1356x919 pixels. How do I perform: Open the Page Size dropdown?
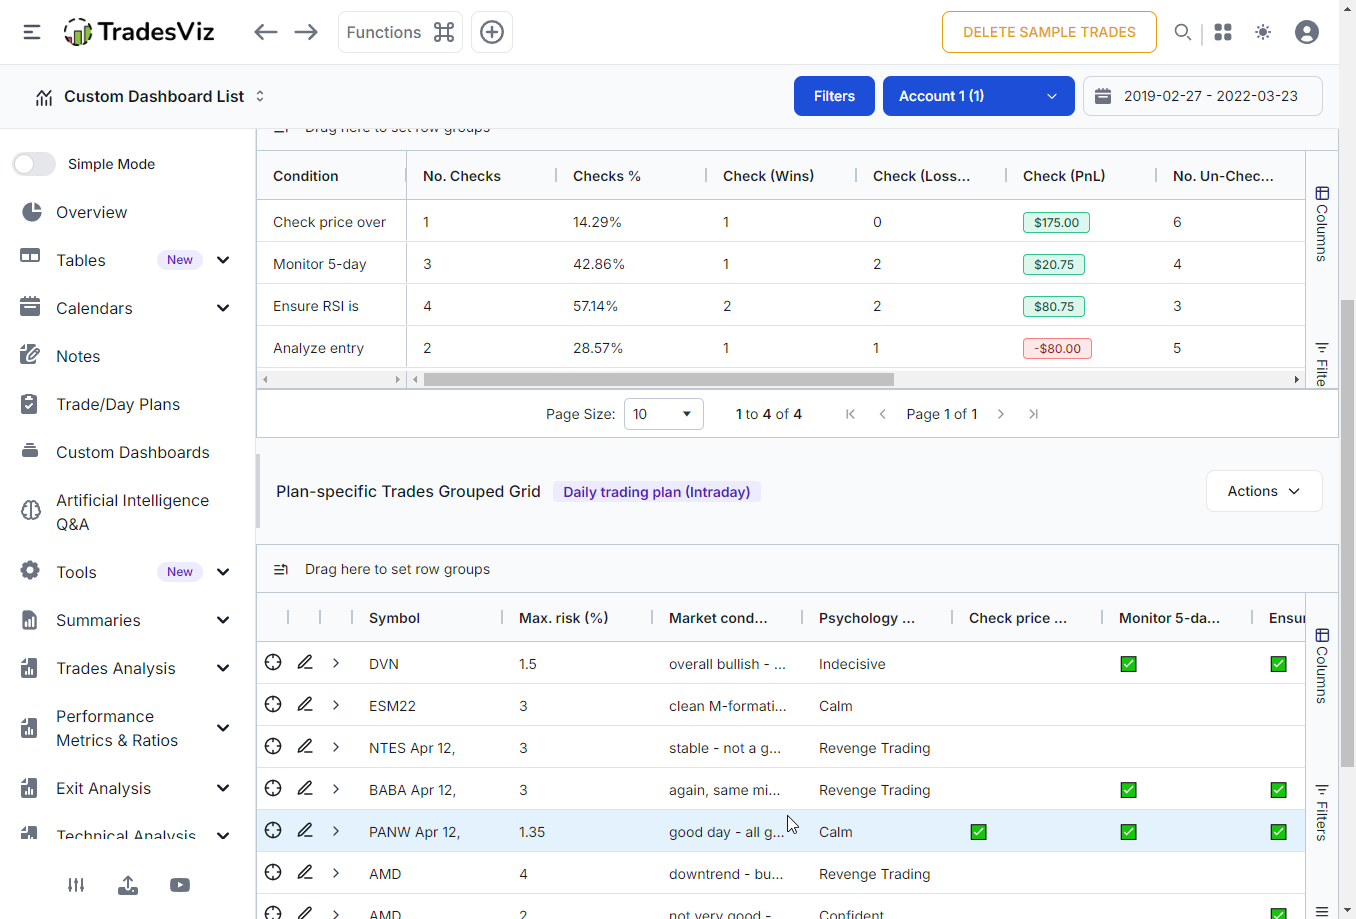coord(664,414)
